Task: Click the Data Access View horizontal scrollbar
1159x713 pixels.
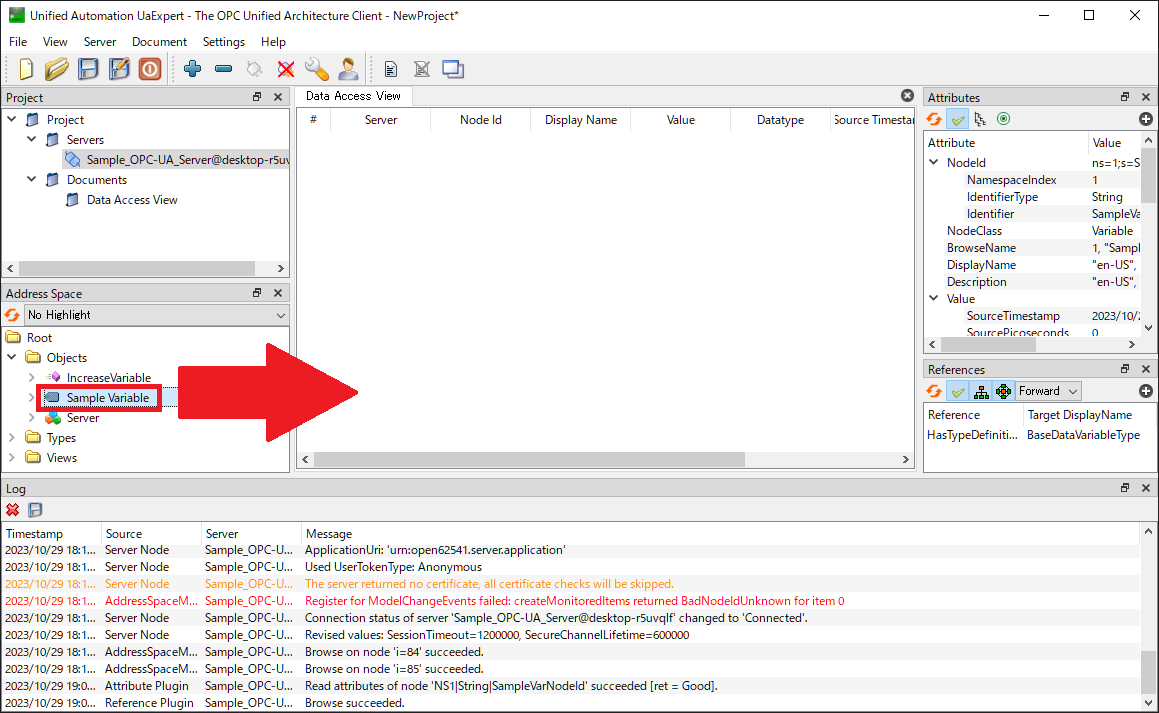Action: tap(529, 460)
